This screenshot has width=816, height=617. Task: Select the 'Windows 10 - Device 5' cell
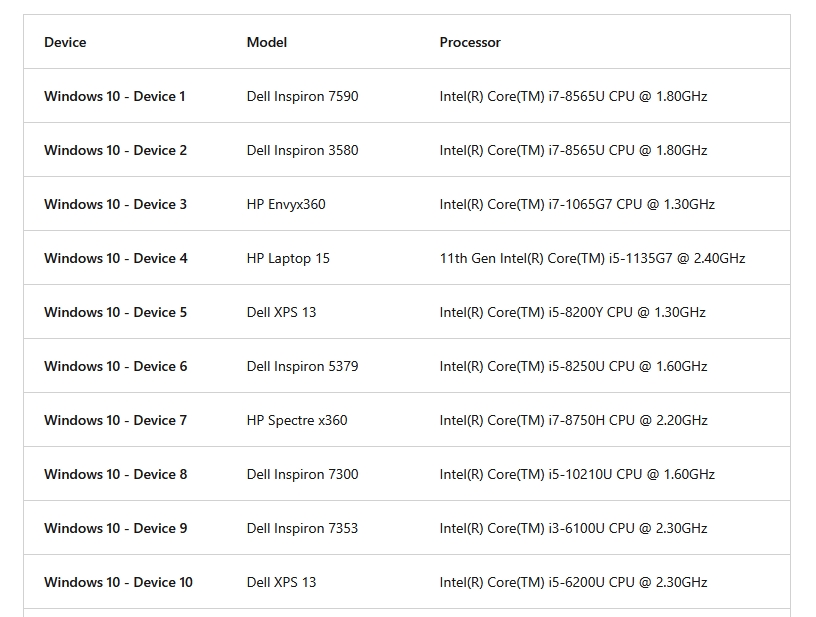(115, 313)
